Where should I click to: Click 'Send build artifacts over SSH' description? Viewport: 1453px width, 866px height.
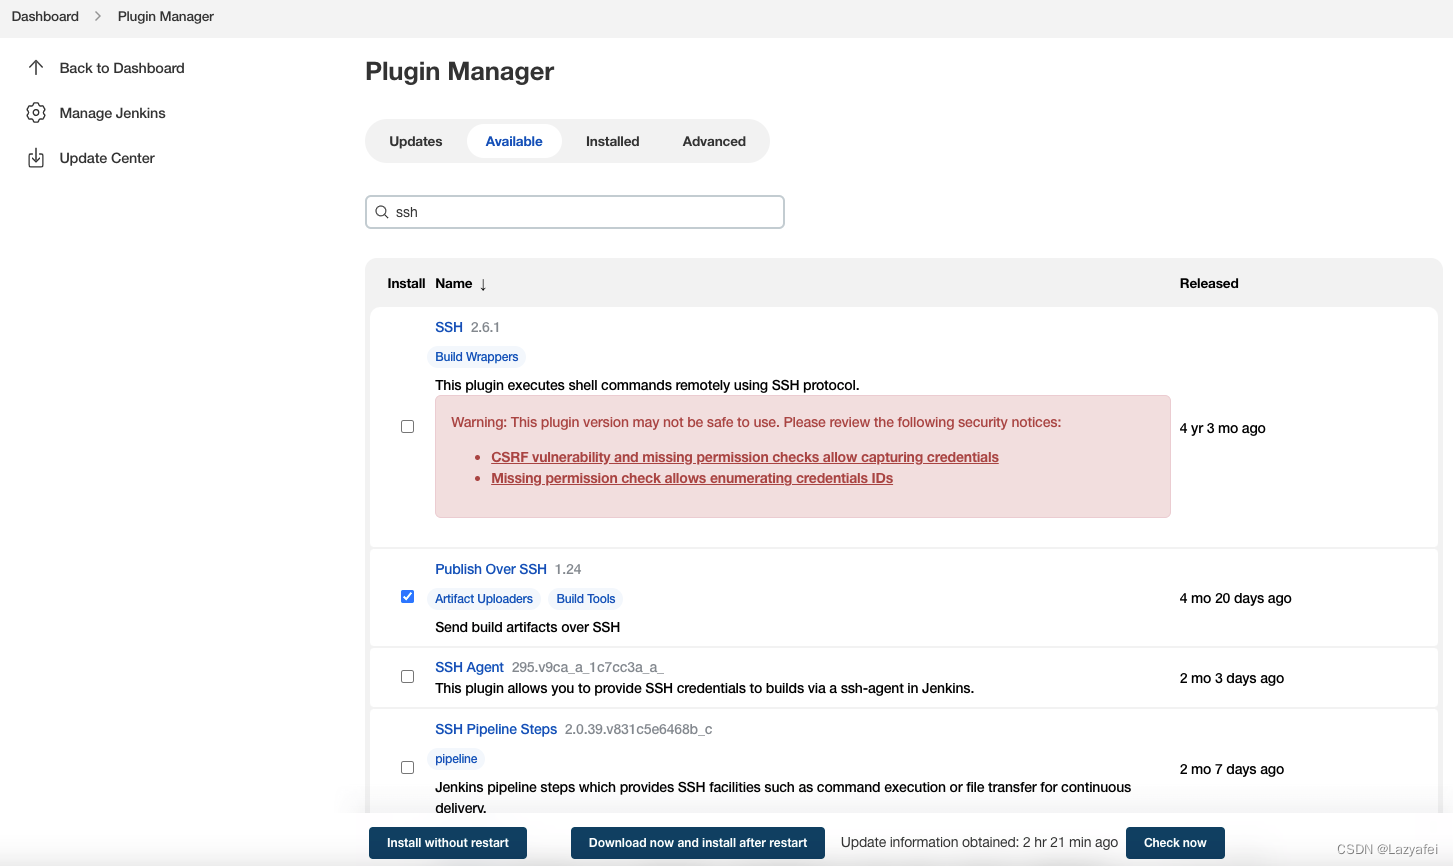527,627
